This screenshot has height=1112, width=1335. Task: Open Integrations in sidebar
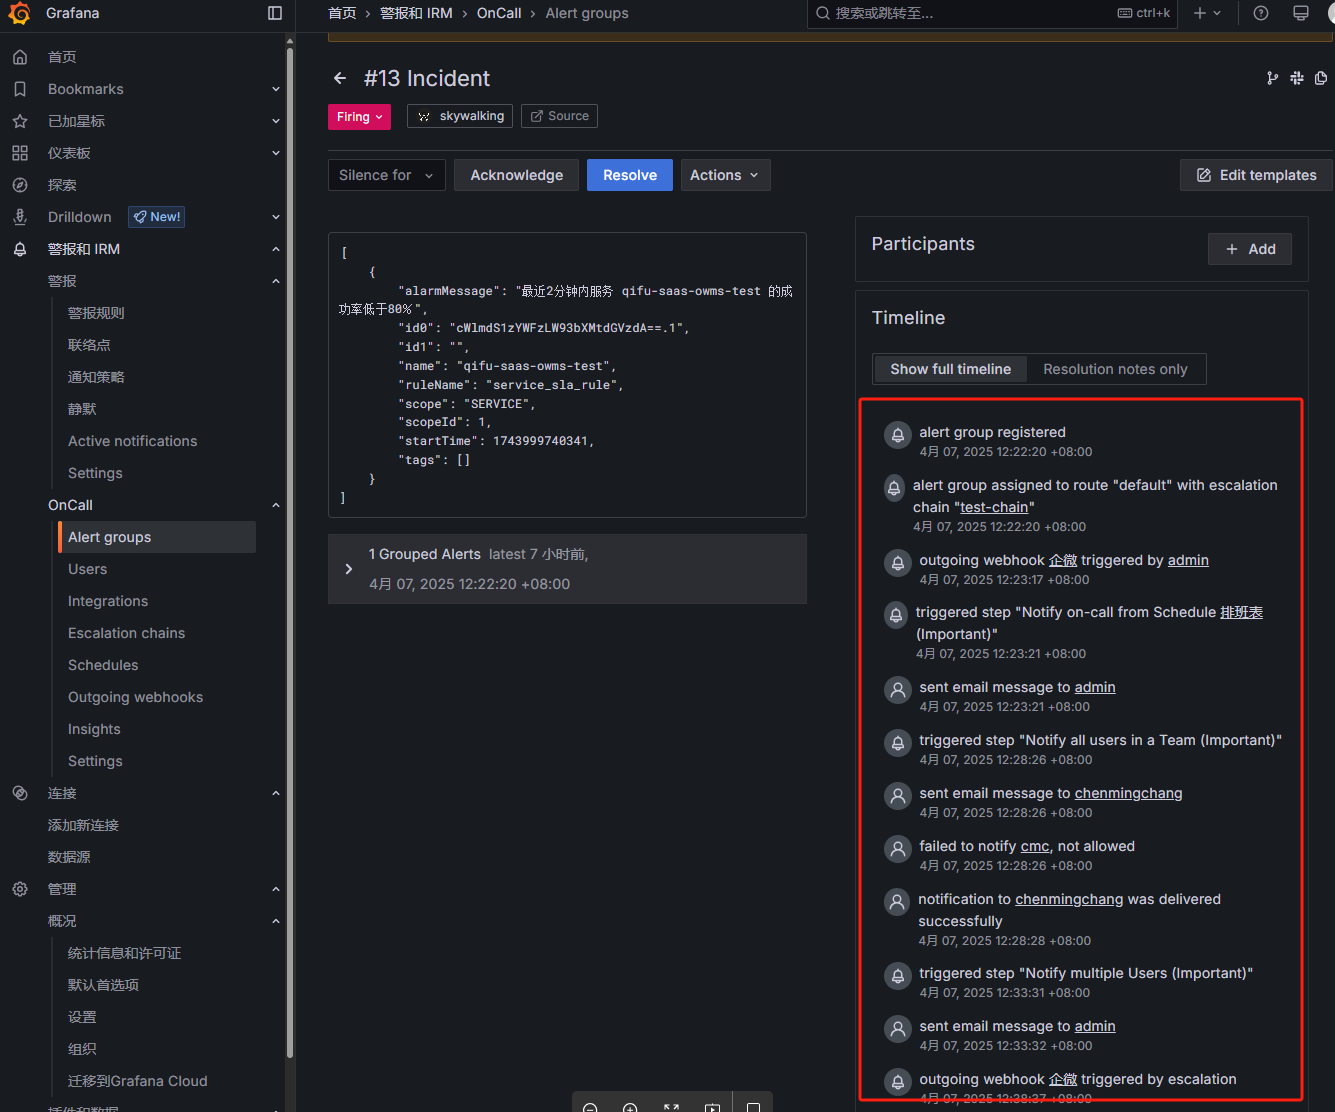pyautogui.click(x=108, y=601)
